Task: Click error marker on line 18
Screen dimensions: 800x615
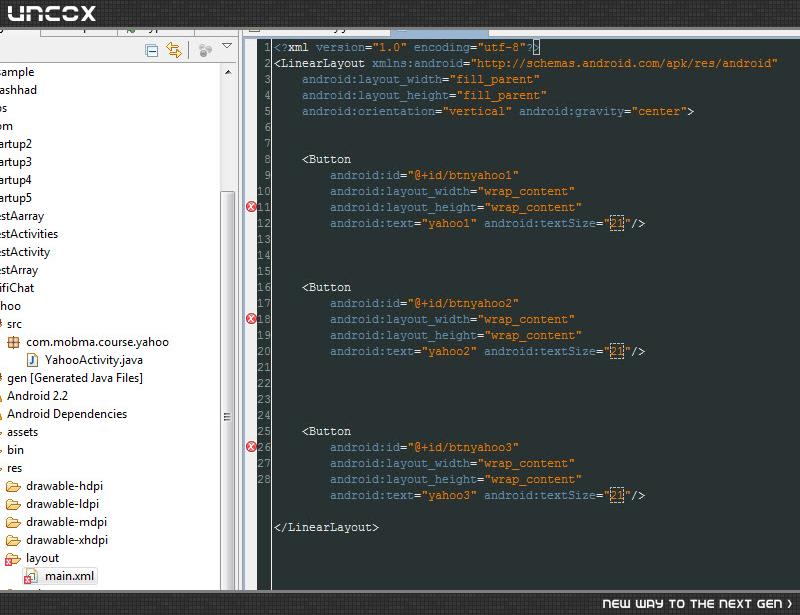Action: click(251, 318)
